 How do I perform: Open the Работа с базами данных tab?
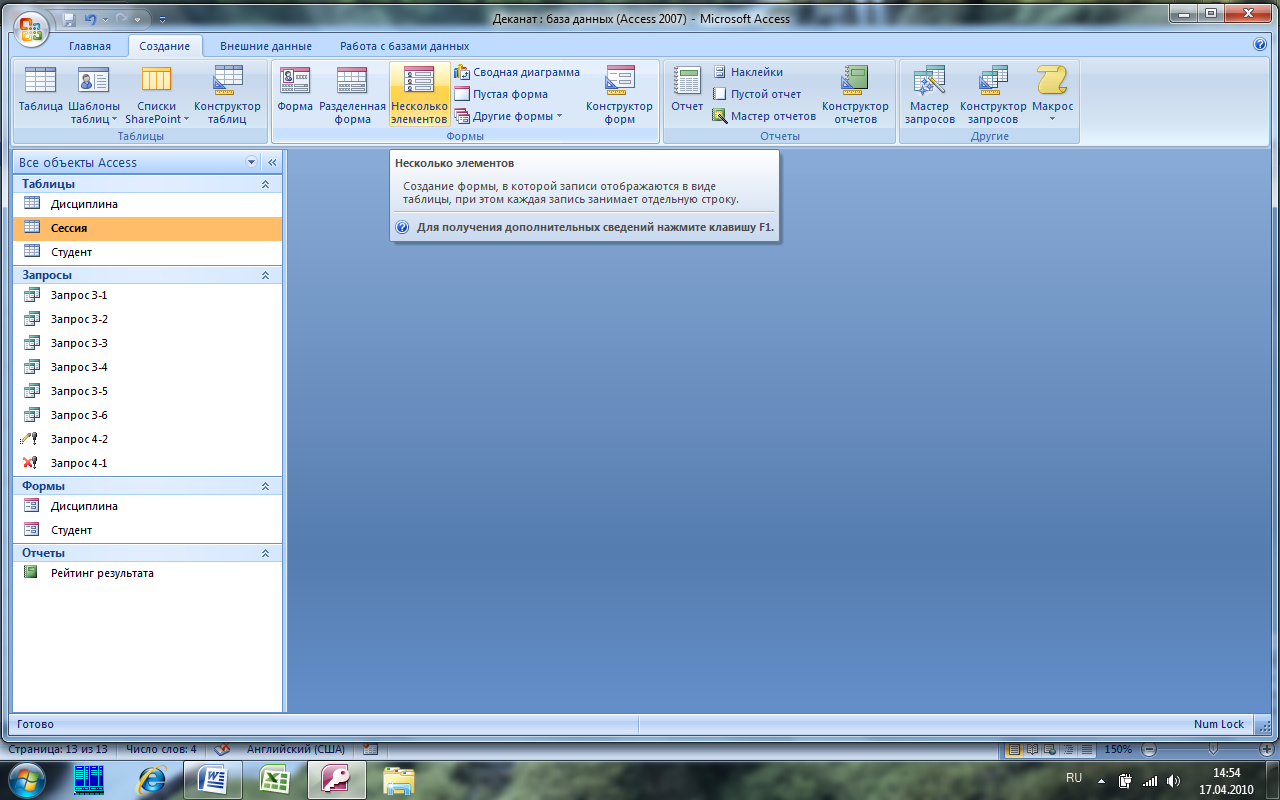pos(404,46)
